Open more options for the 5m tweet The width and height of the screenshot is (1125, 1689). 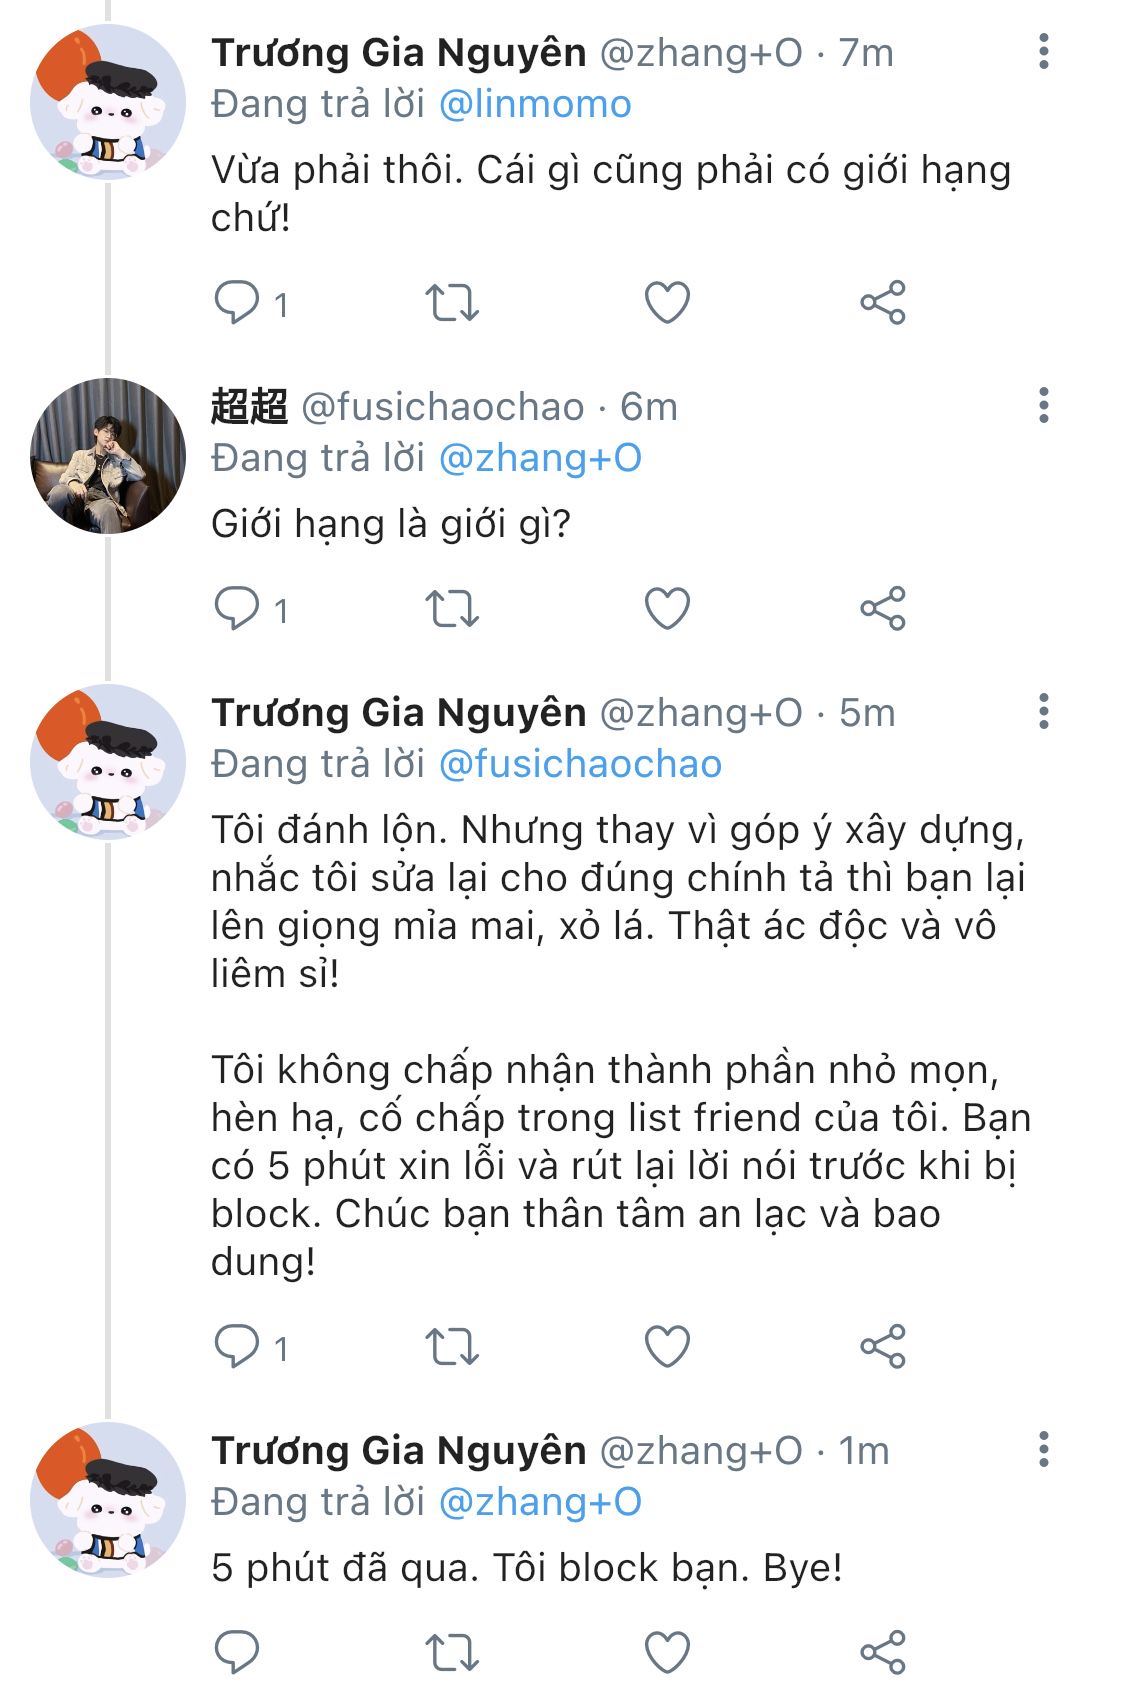click(1043, 712)
